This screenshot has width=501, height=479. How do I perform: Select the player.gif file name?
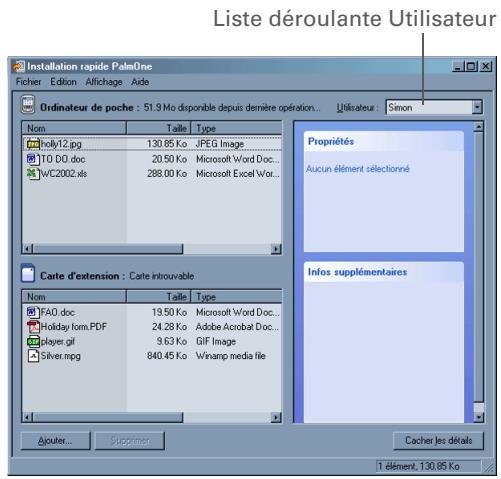(x=58, y=342)
